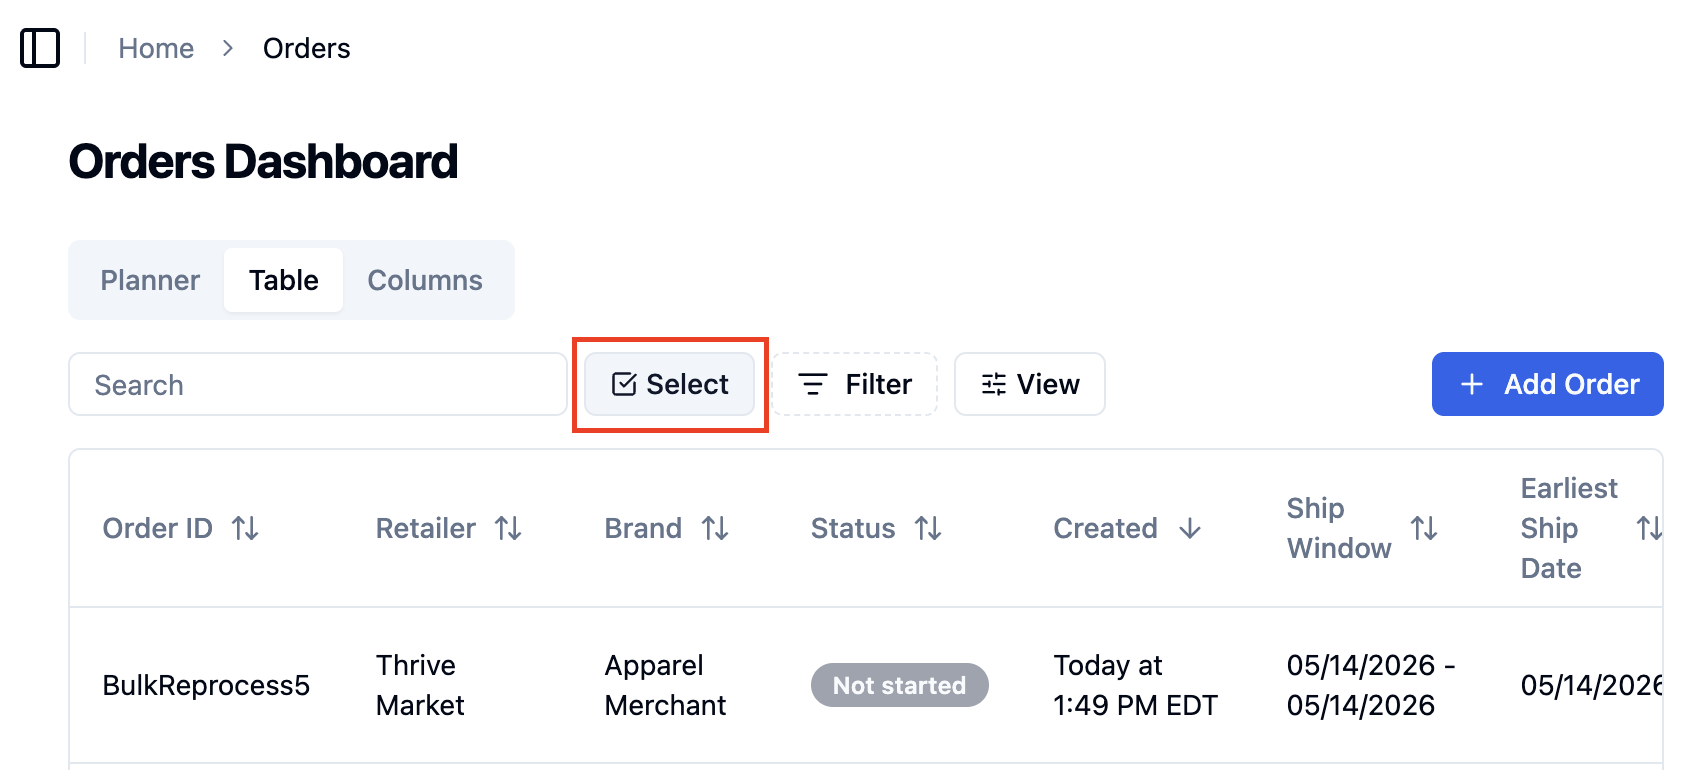Switch to the Columns tab
This screenshot has height=770, width=1696.
(425, 280)
